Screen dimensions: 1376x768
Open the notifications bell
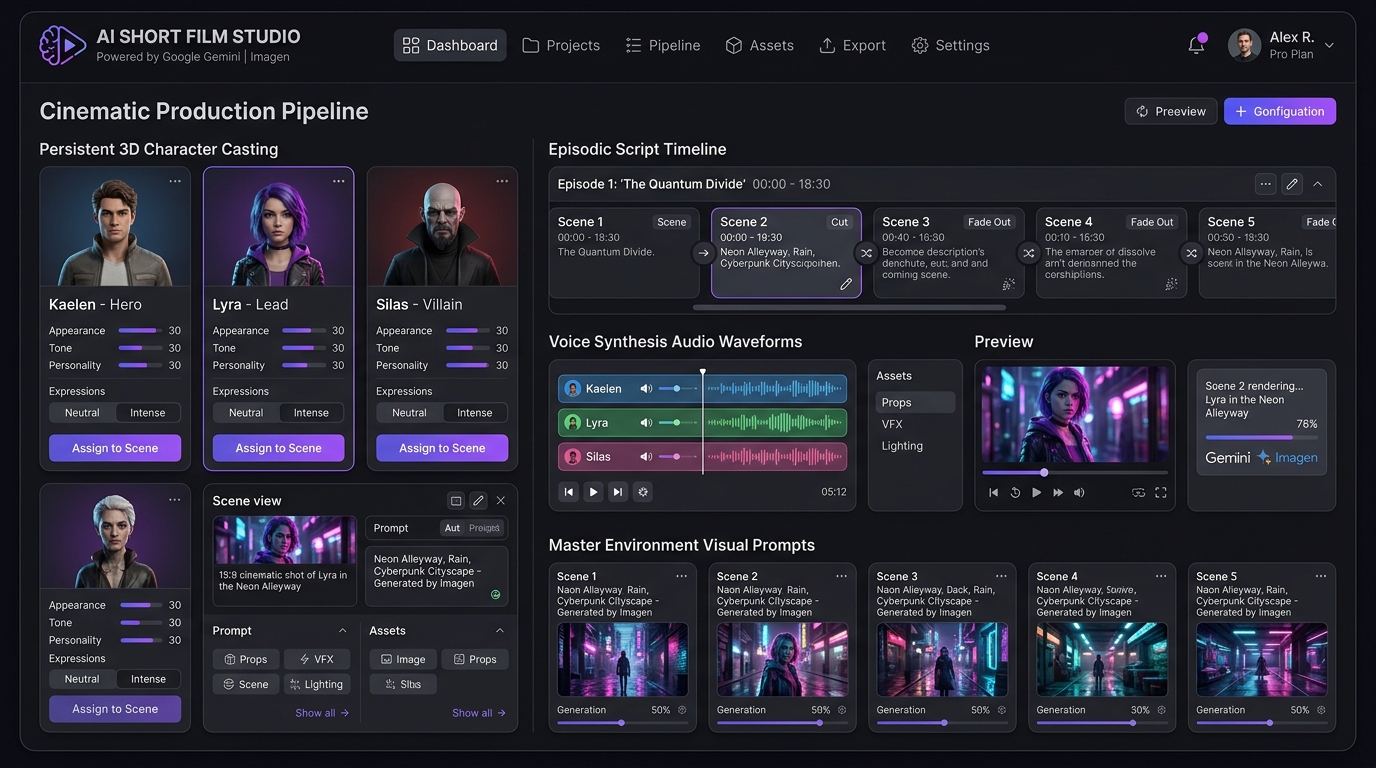[x=1196, y=45]
